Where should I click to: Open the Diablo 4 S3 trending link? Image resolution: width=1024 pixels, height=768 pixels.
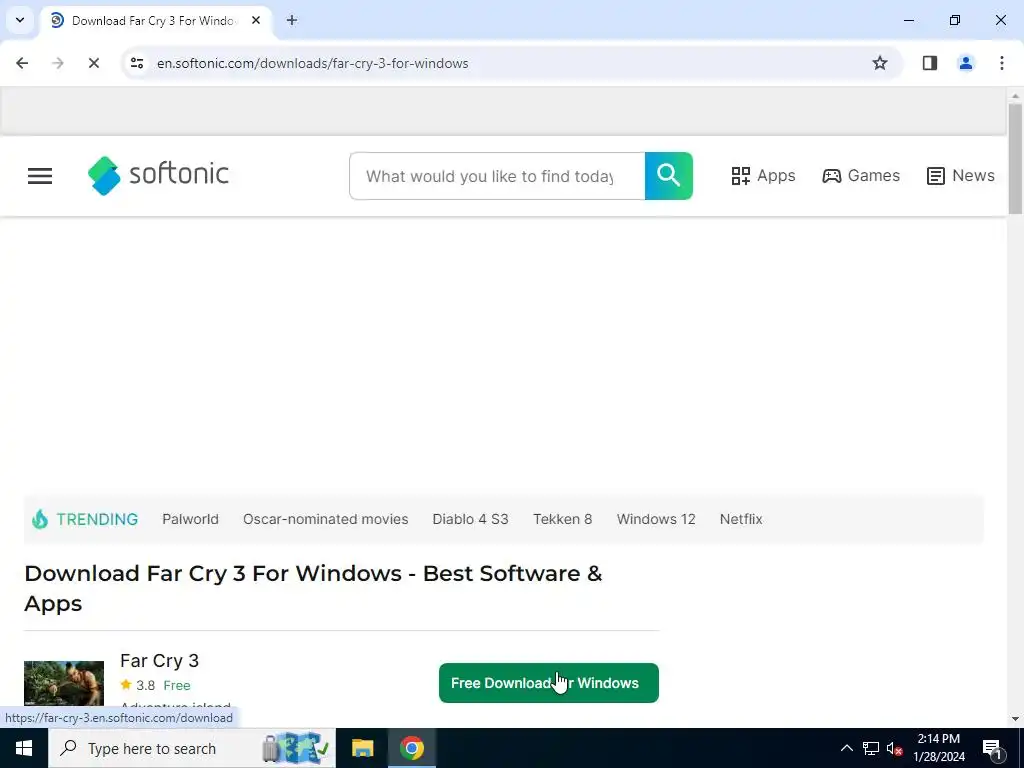point(470,519)
